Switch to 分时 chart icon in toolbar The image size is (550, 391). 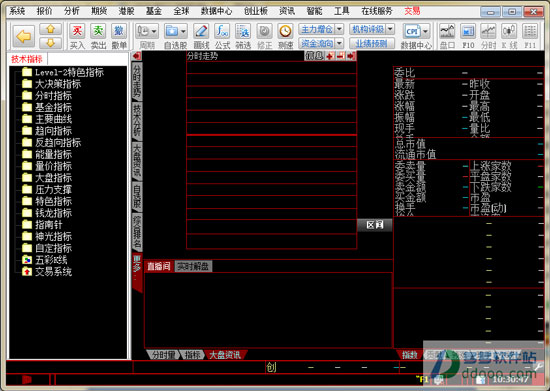pos(488,32)
